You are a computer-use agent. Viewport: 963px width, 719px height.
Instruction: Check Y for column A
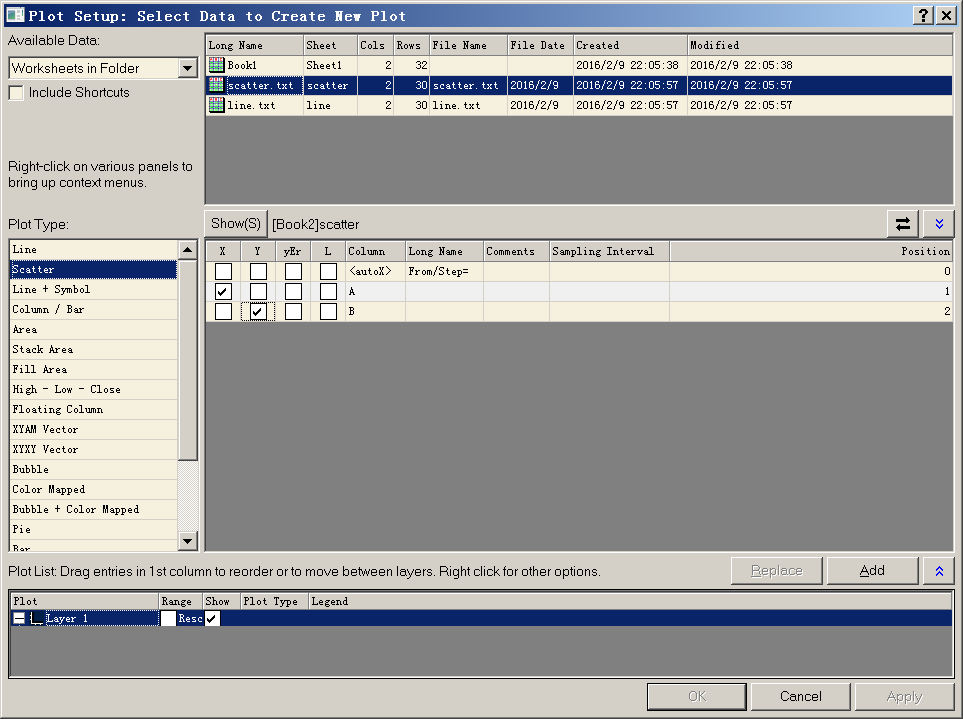(258, 292)
